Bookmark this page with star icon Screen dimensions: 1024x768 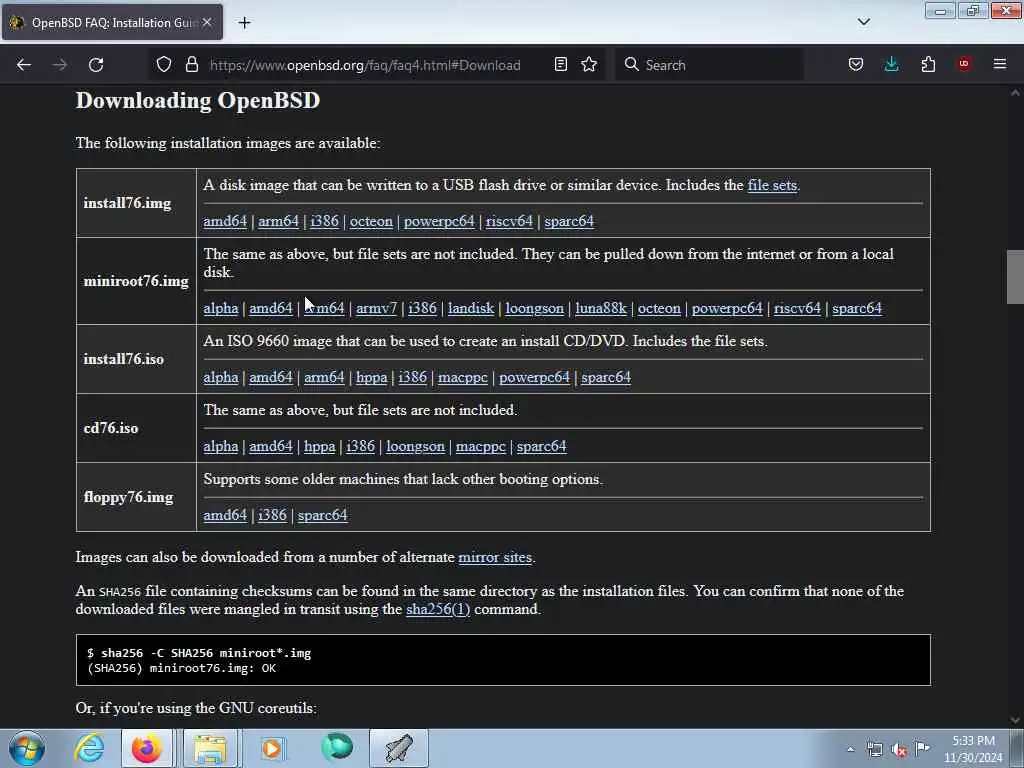coord(589,65)
